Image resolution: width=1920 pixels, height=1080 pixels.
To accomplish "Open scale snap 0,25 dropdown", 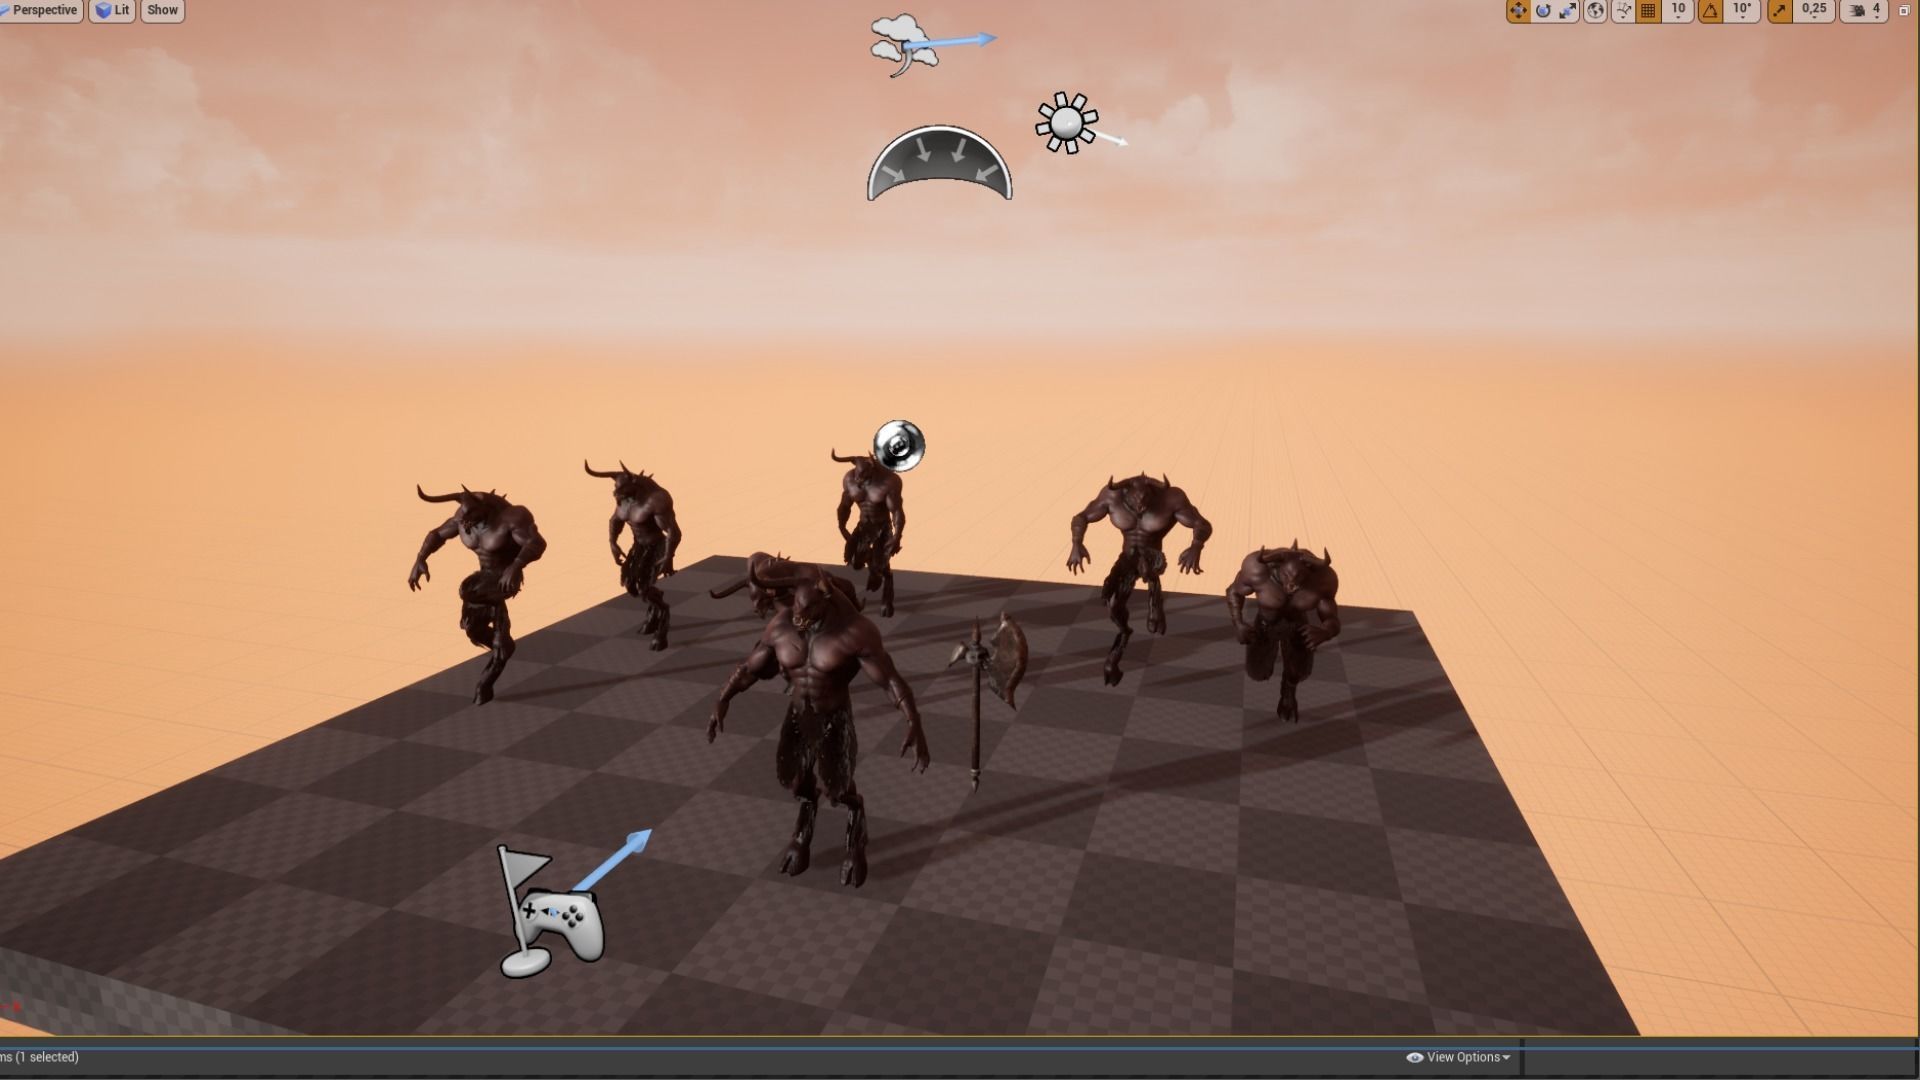I will (x=1814, y=11).
